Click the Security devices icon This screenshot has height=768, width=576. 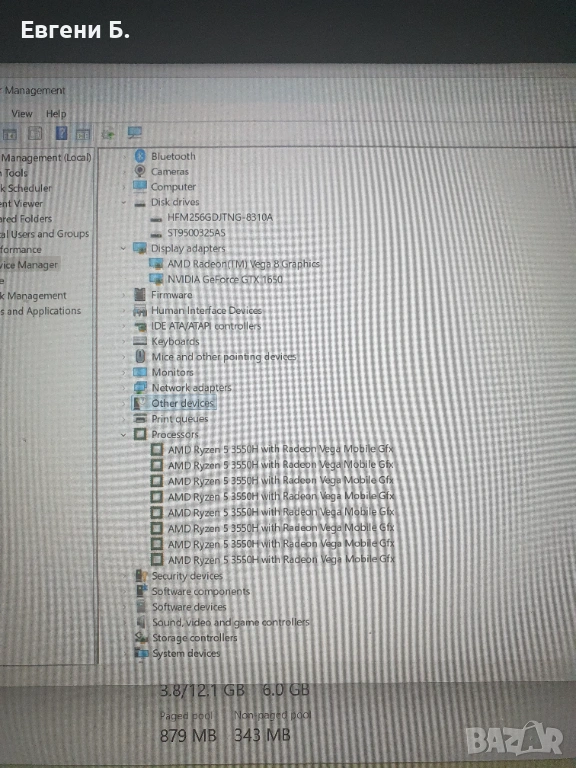pos(142,576)
